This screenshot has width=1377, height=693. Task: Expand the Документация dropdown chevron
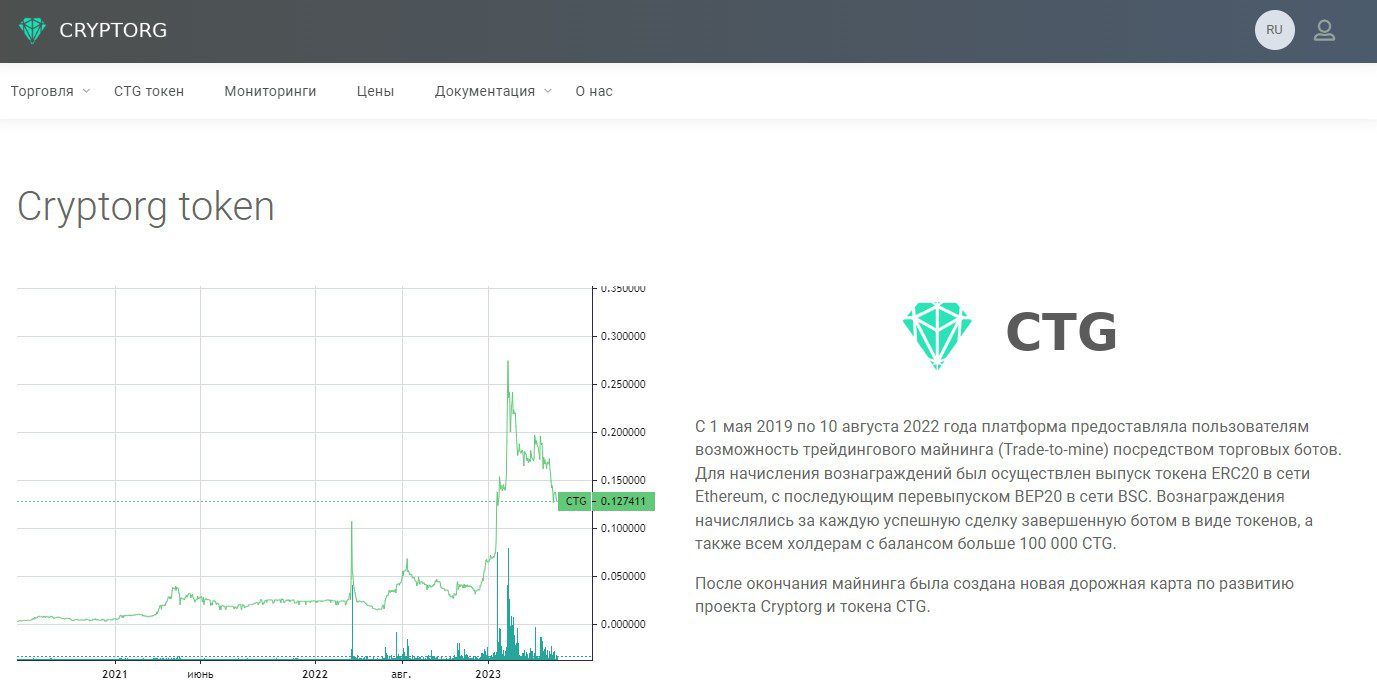tap(547, 91)
